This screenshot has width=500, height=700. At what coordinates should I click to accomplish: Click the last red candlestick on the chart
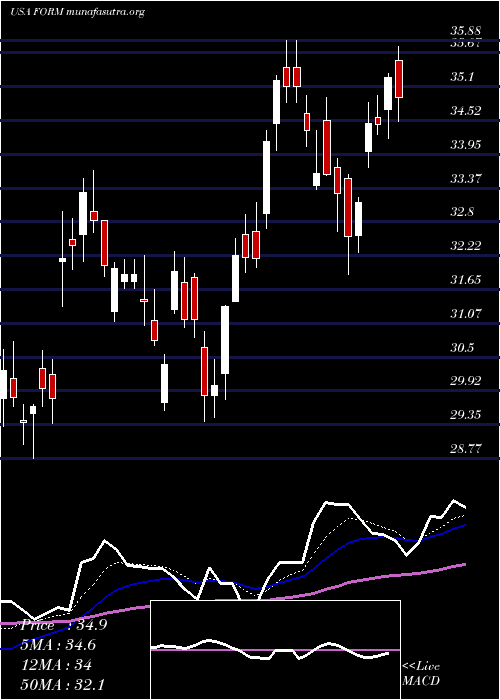[399, 79]
